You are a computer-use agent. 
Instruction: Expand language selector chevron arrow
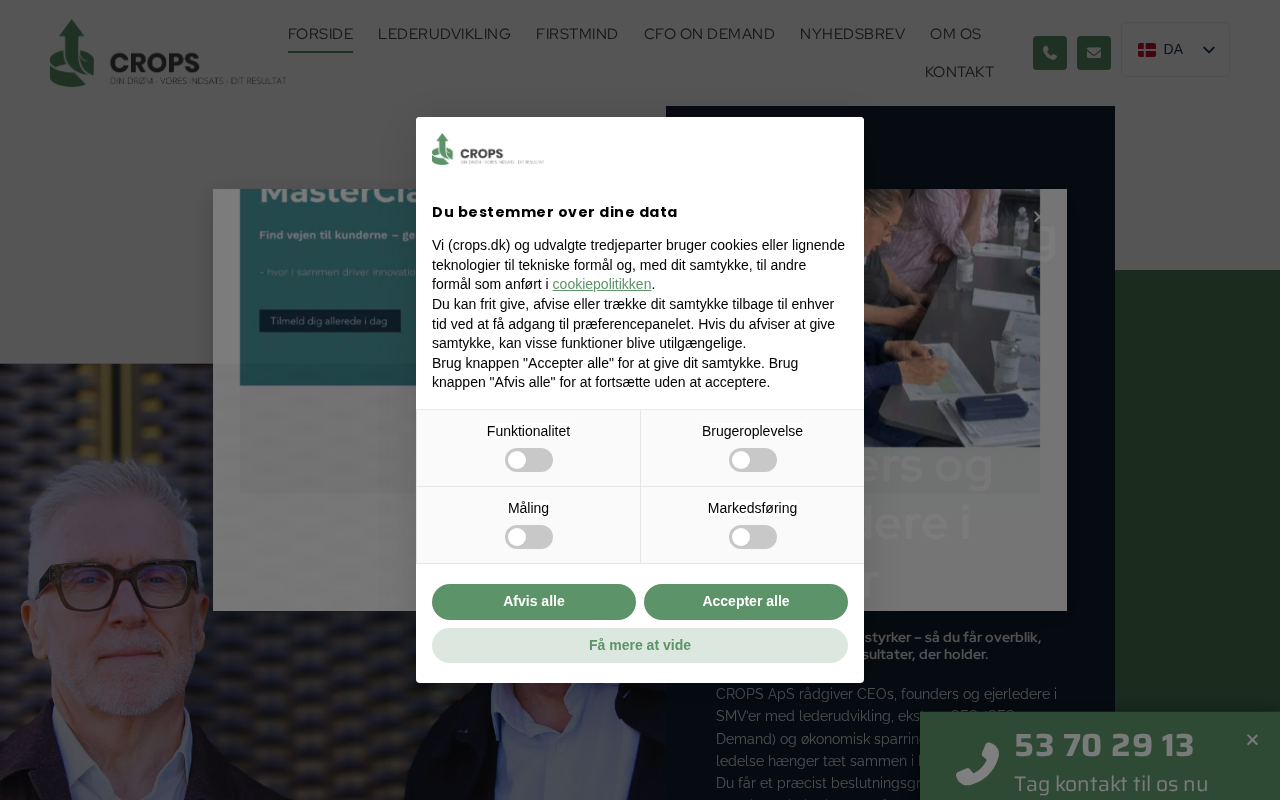1208,50
